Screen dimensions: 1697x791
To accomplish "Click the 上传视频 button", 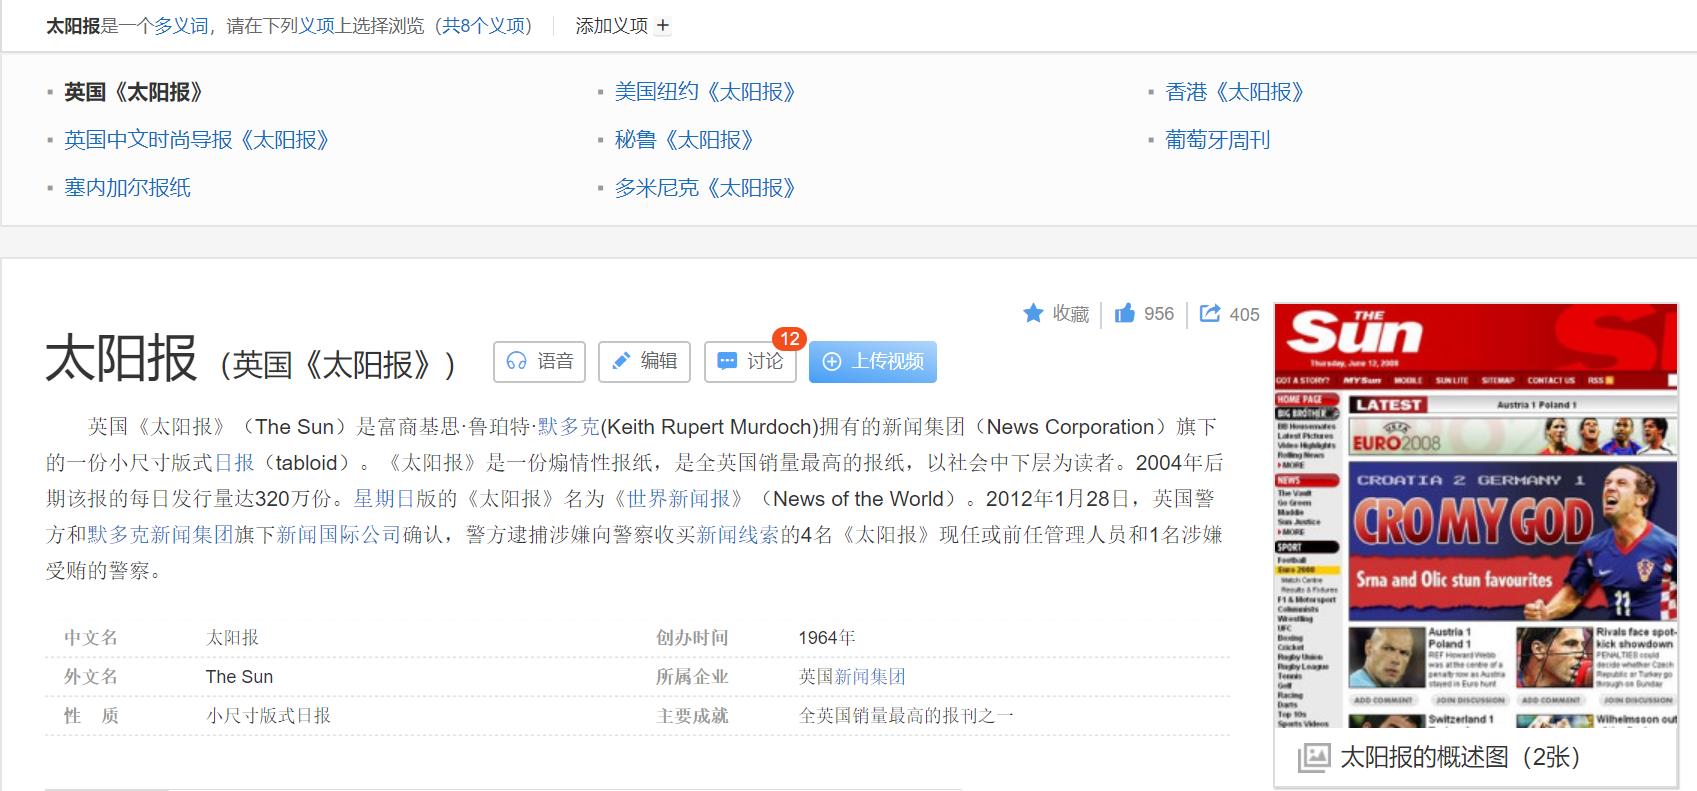I will click(873, 361).
